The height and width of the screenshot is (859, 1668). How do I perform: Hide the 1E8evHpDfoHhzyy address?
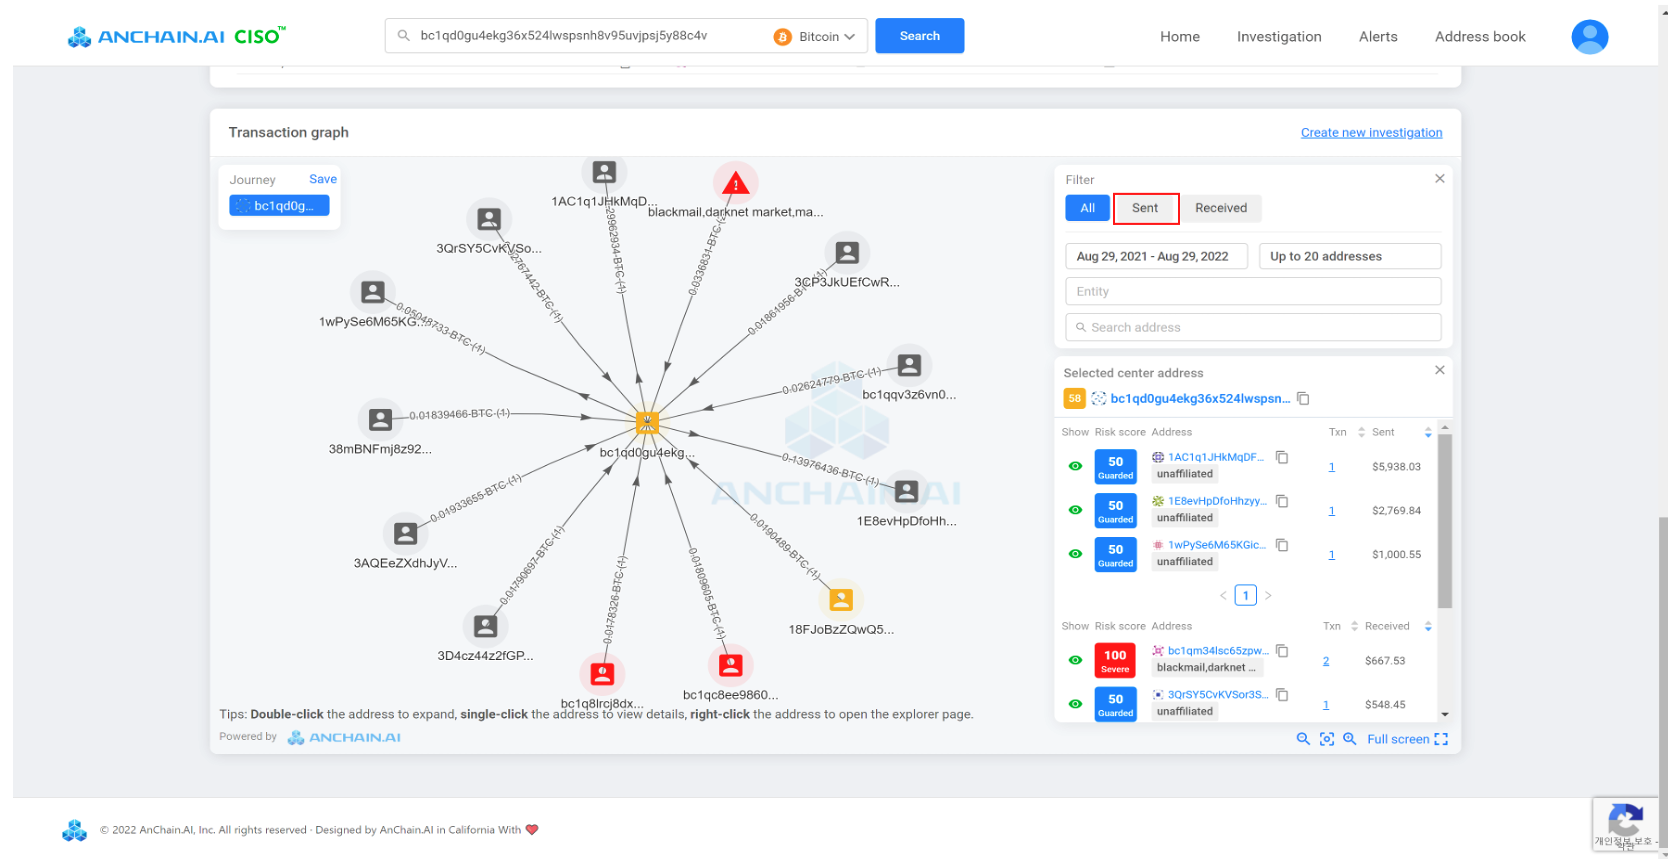tap(1075, 510)
